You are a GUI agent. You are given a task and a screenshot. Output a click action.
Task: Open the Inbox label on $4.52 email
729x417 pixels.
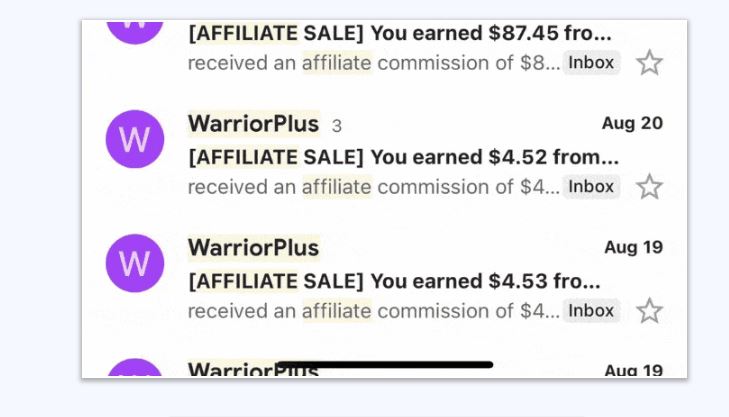591,187
